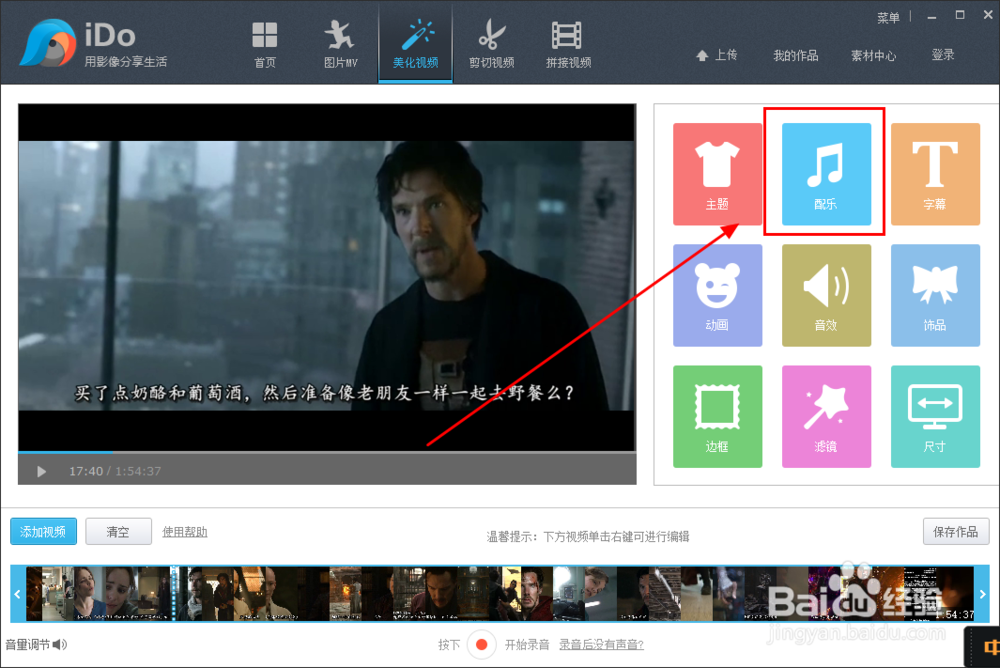Open the 动画 animation tile
1000x668 pixels.
(x=717, y=295)
